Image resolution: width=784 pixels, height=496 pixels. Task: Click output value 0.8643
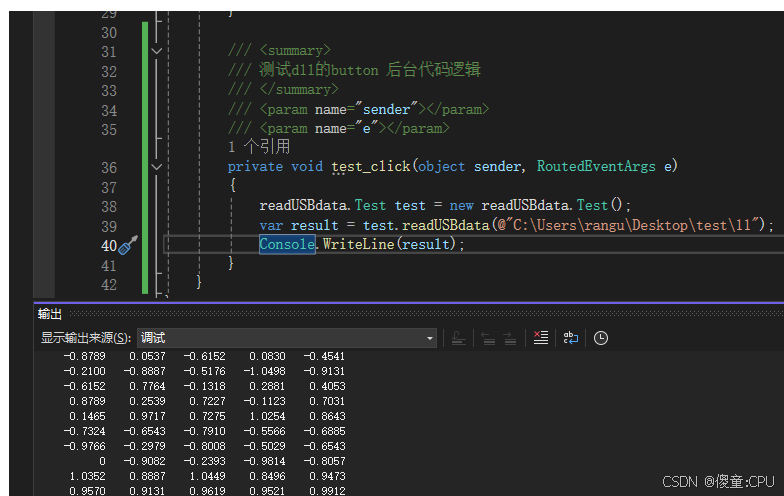click(x=327, y=416)
